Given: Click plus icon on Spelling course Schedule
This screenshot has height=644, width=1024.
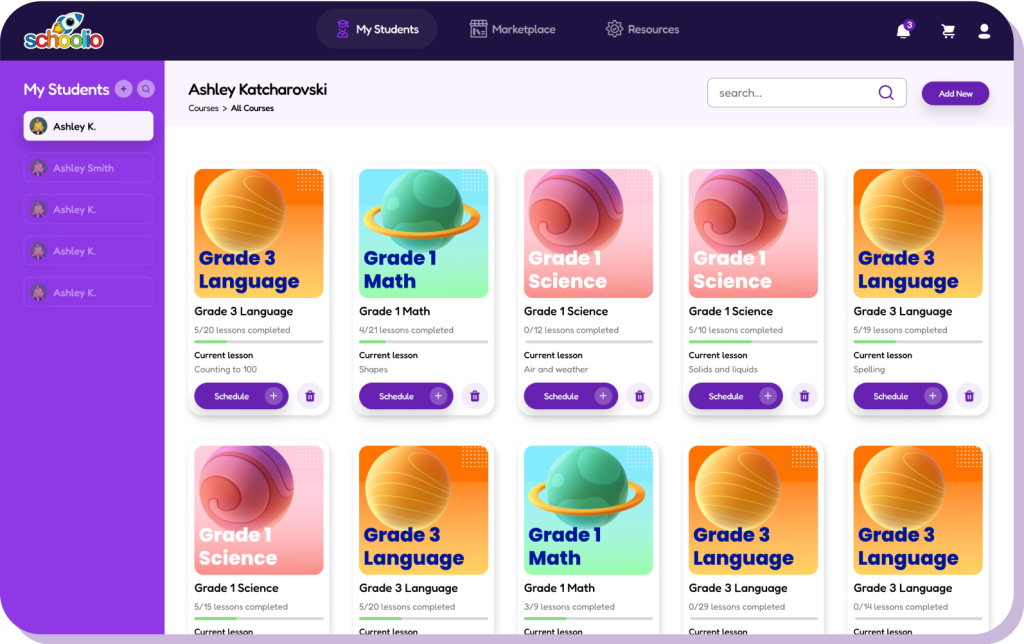Looking at the screenshot, I should coord(933,396).
